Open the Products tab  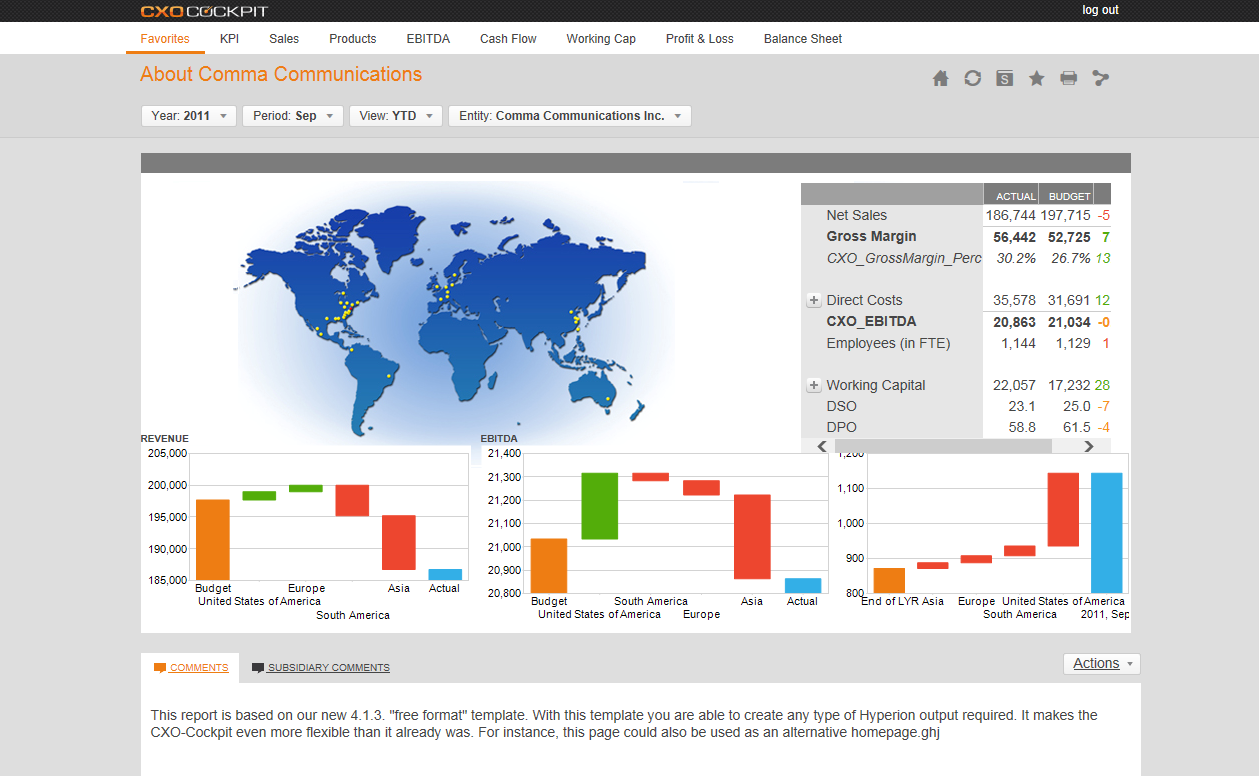353,39
